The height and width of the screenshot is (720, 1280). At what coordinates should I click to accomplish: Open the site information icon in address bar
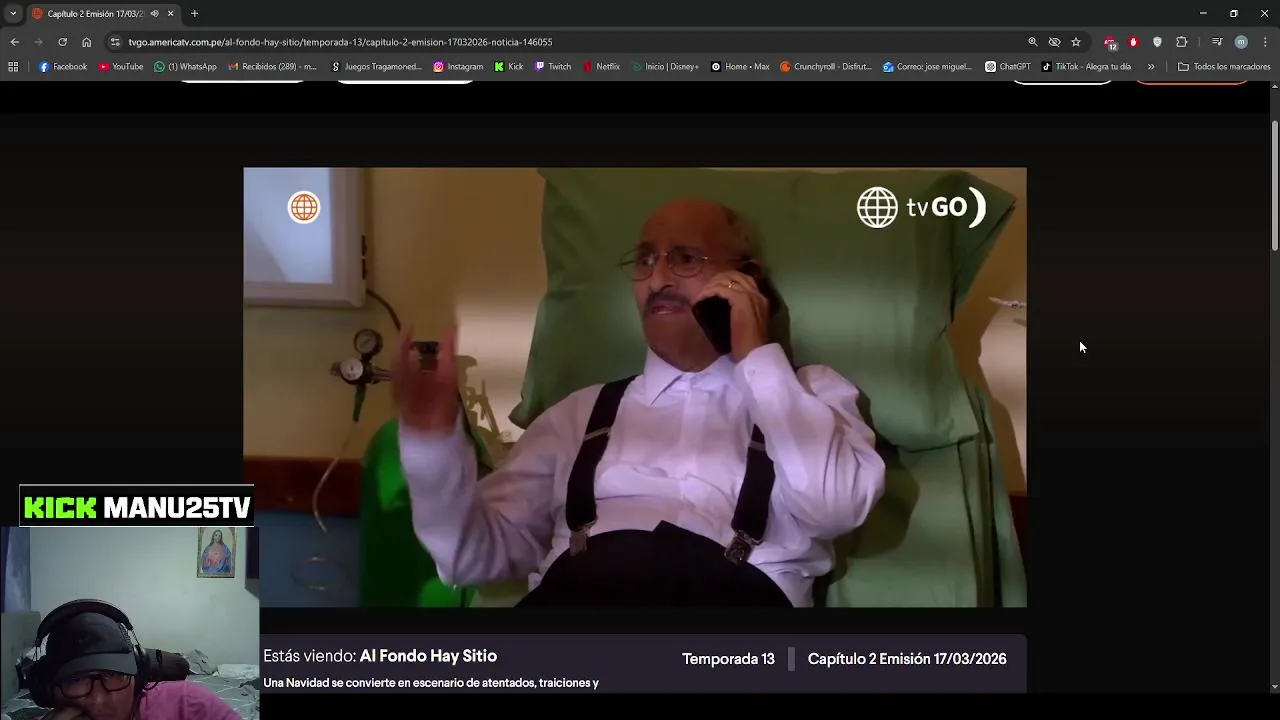116,42
